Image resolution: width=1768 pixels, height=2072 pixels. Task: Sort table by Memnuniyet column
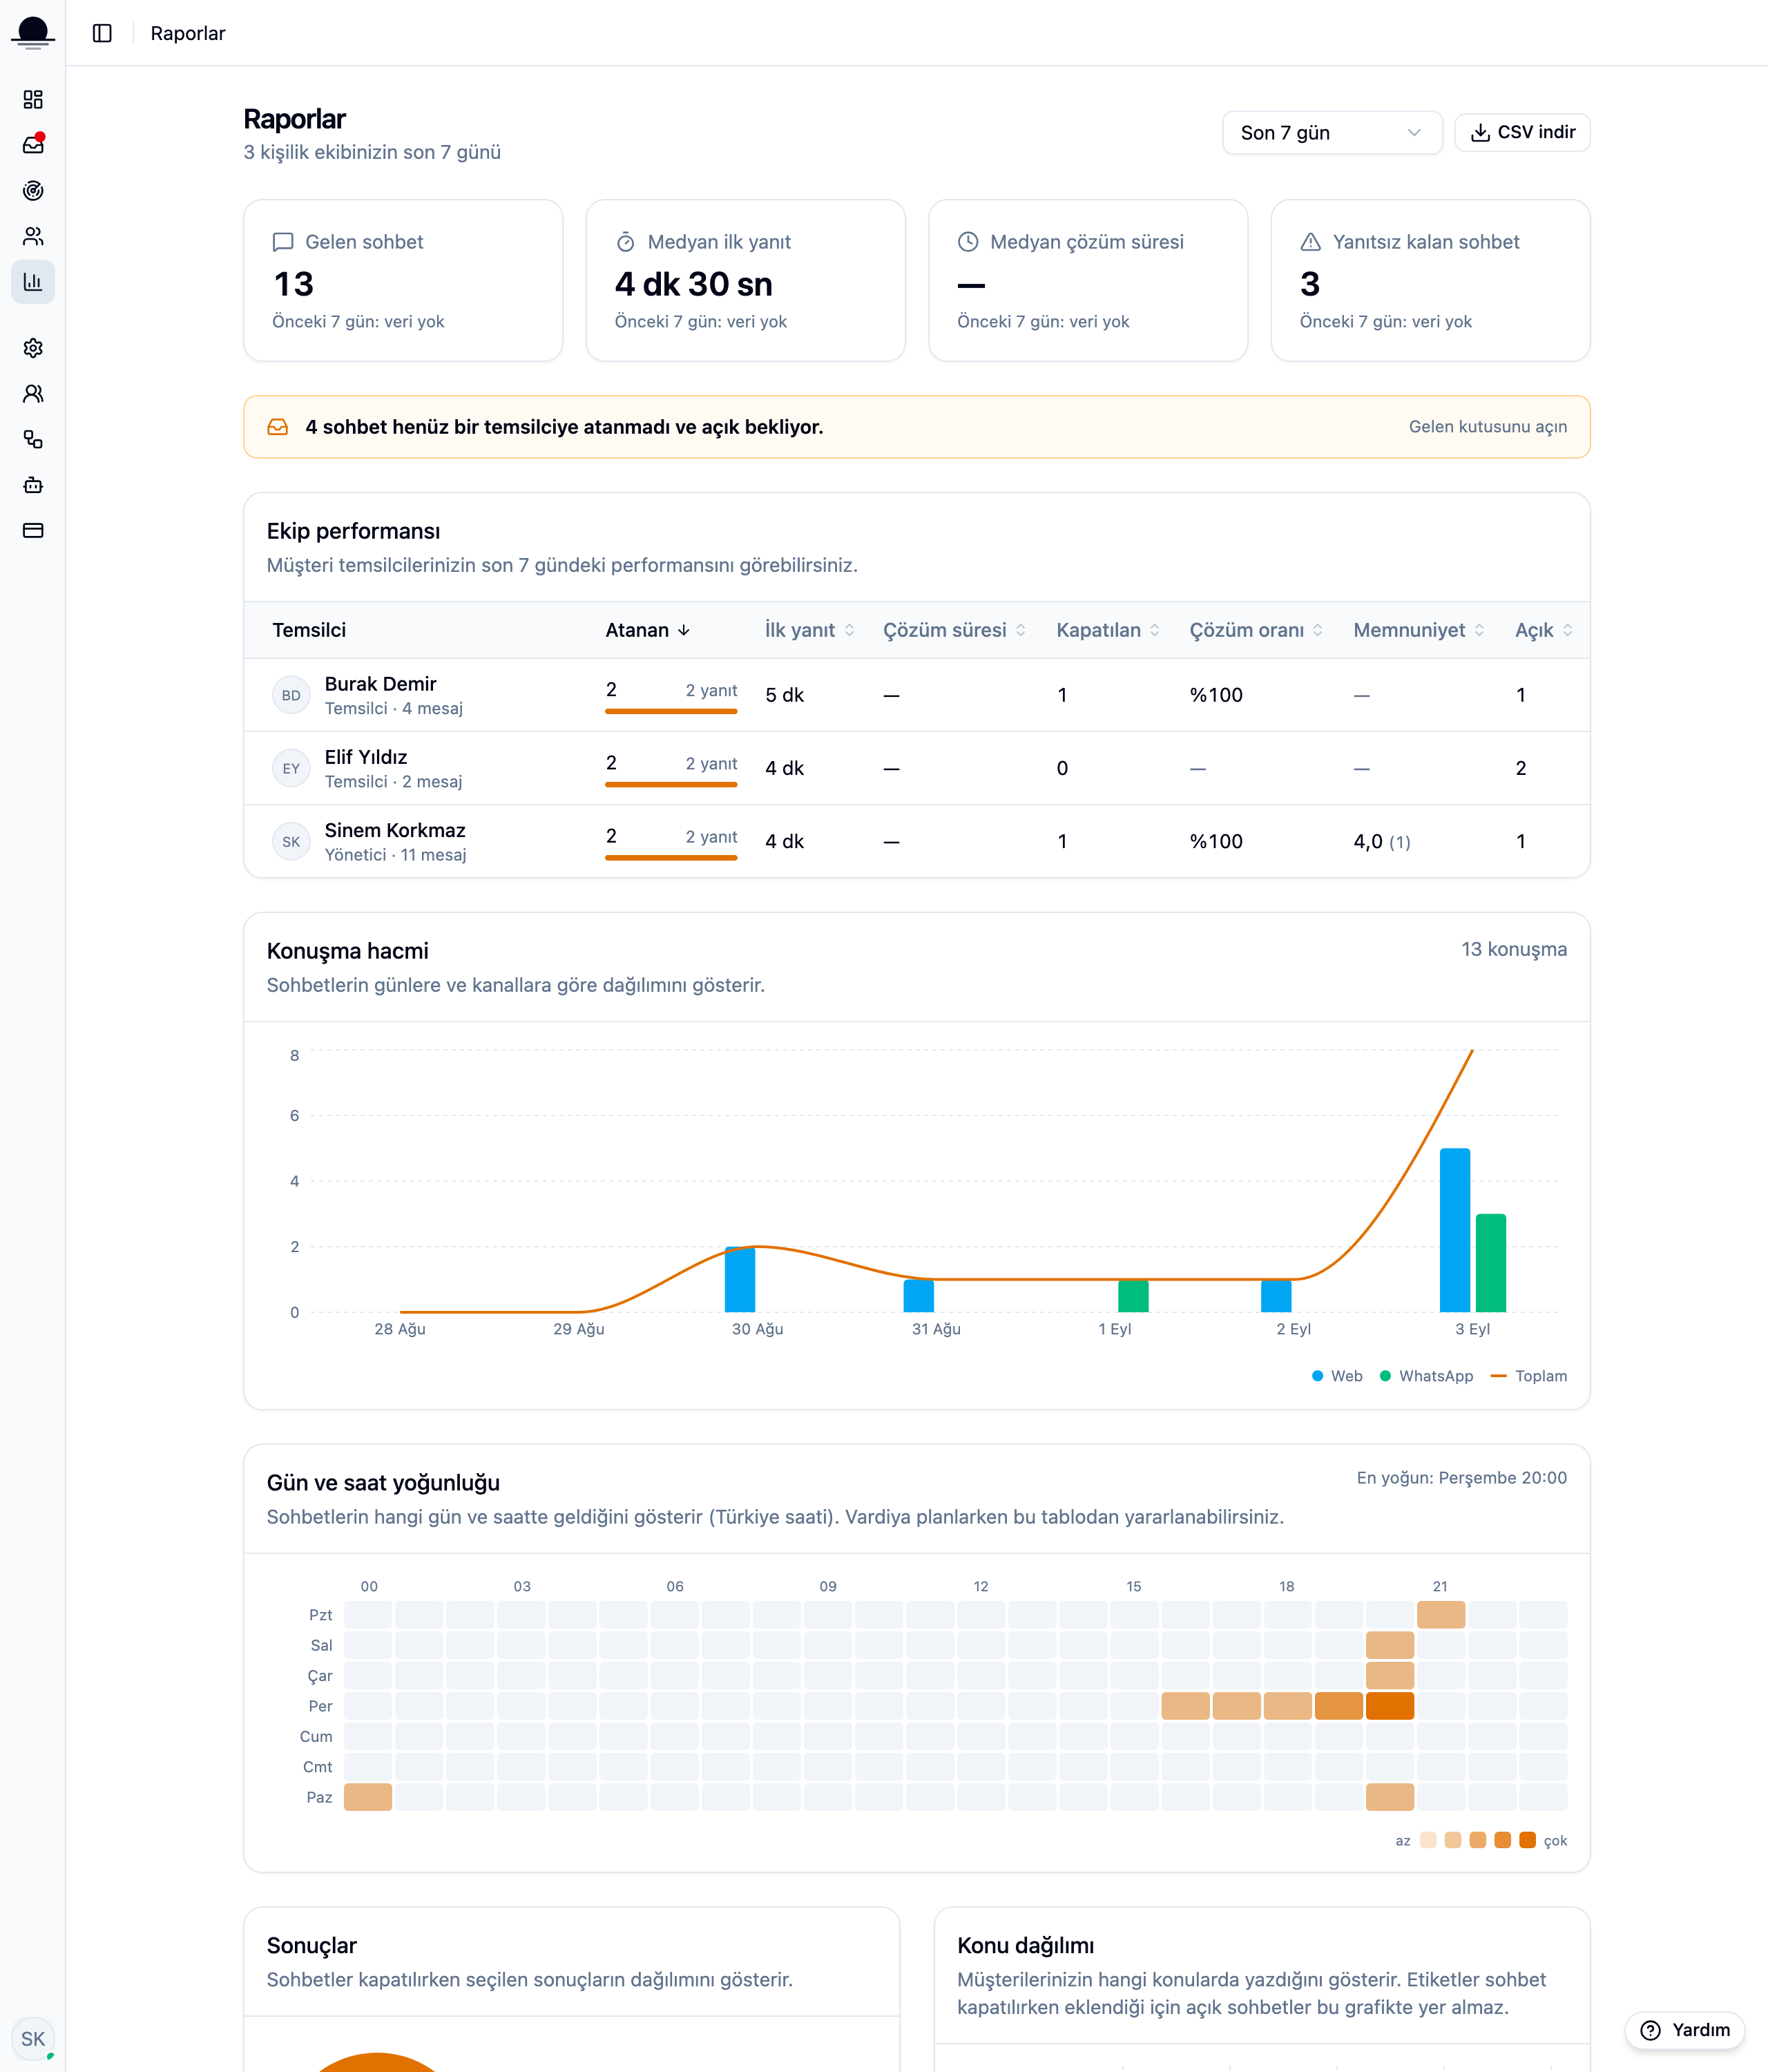1420,630
